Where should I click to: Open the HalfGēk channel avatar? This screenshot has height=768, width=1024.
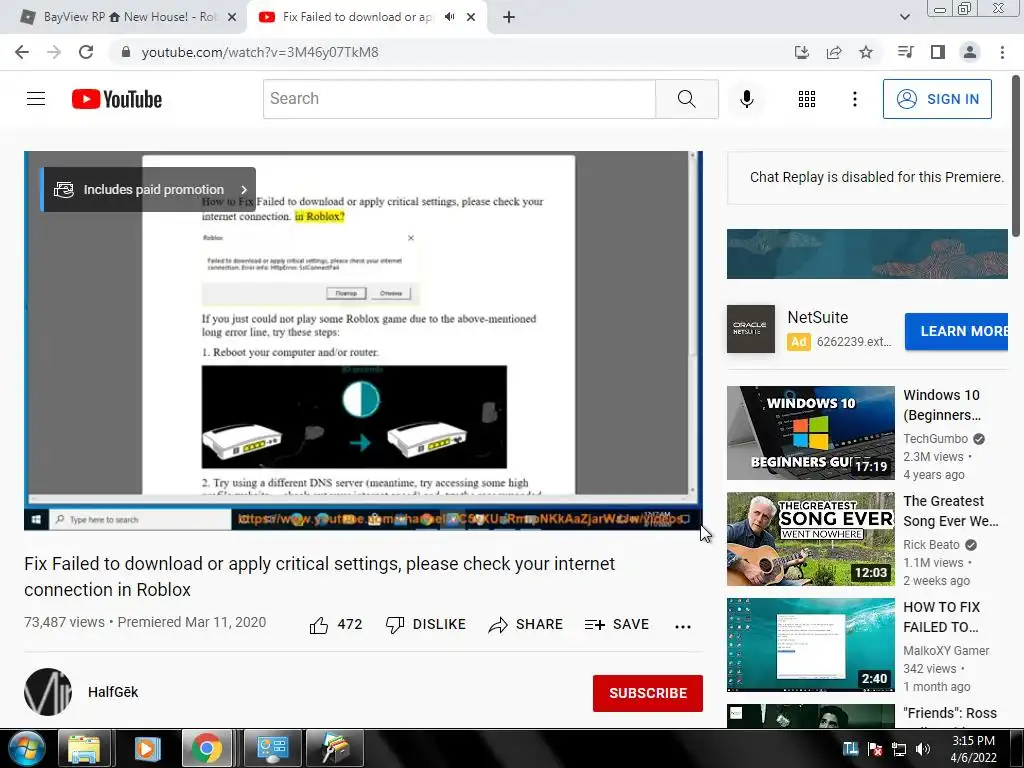48,692
